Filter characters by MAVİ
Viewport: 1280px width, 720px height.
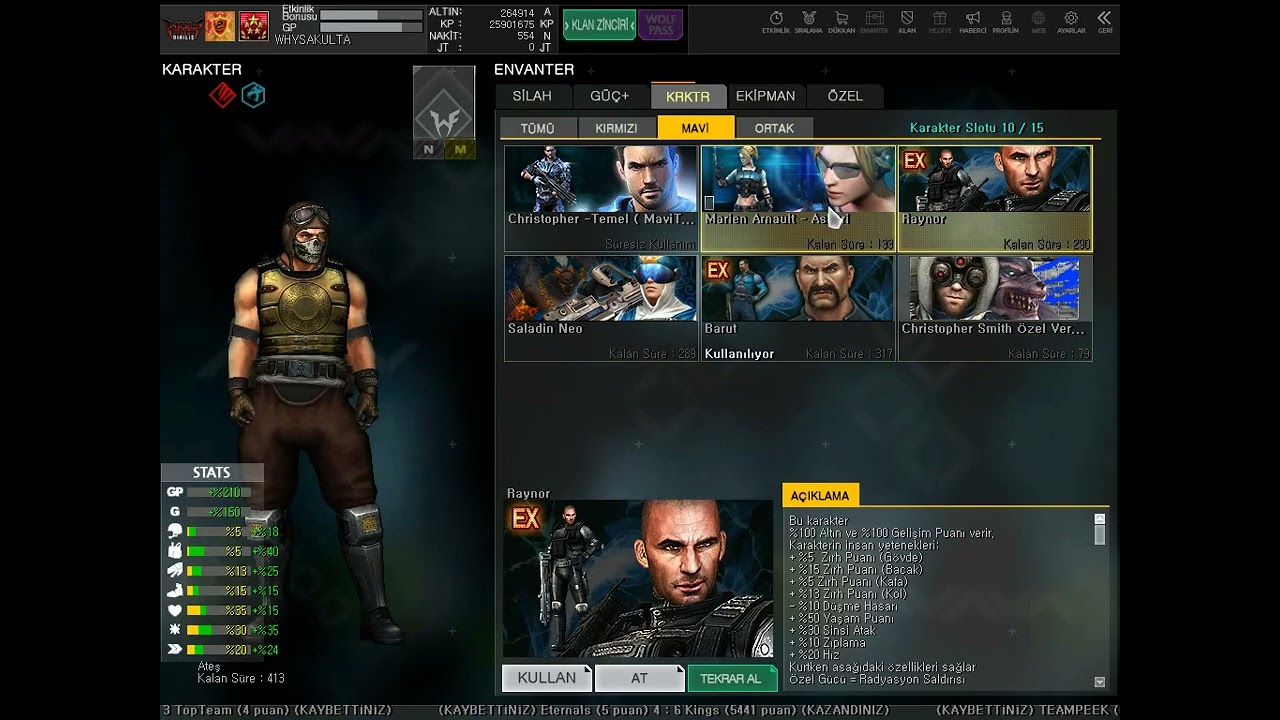click(x=696, y=128)
